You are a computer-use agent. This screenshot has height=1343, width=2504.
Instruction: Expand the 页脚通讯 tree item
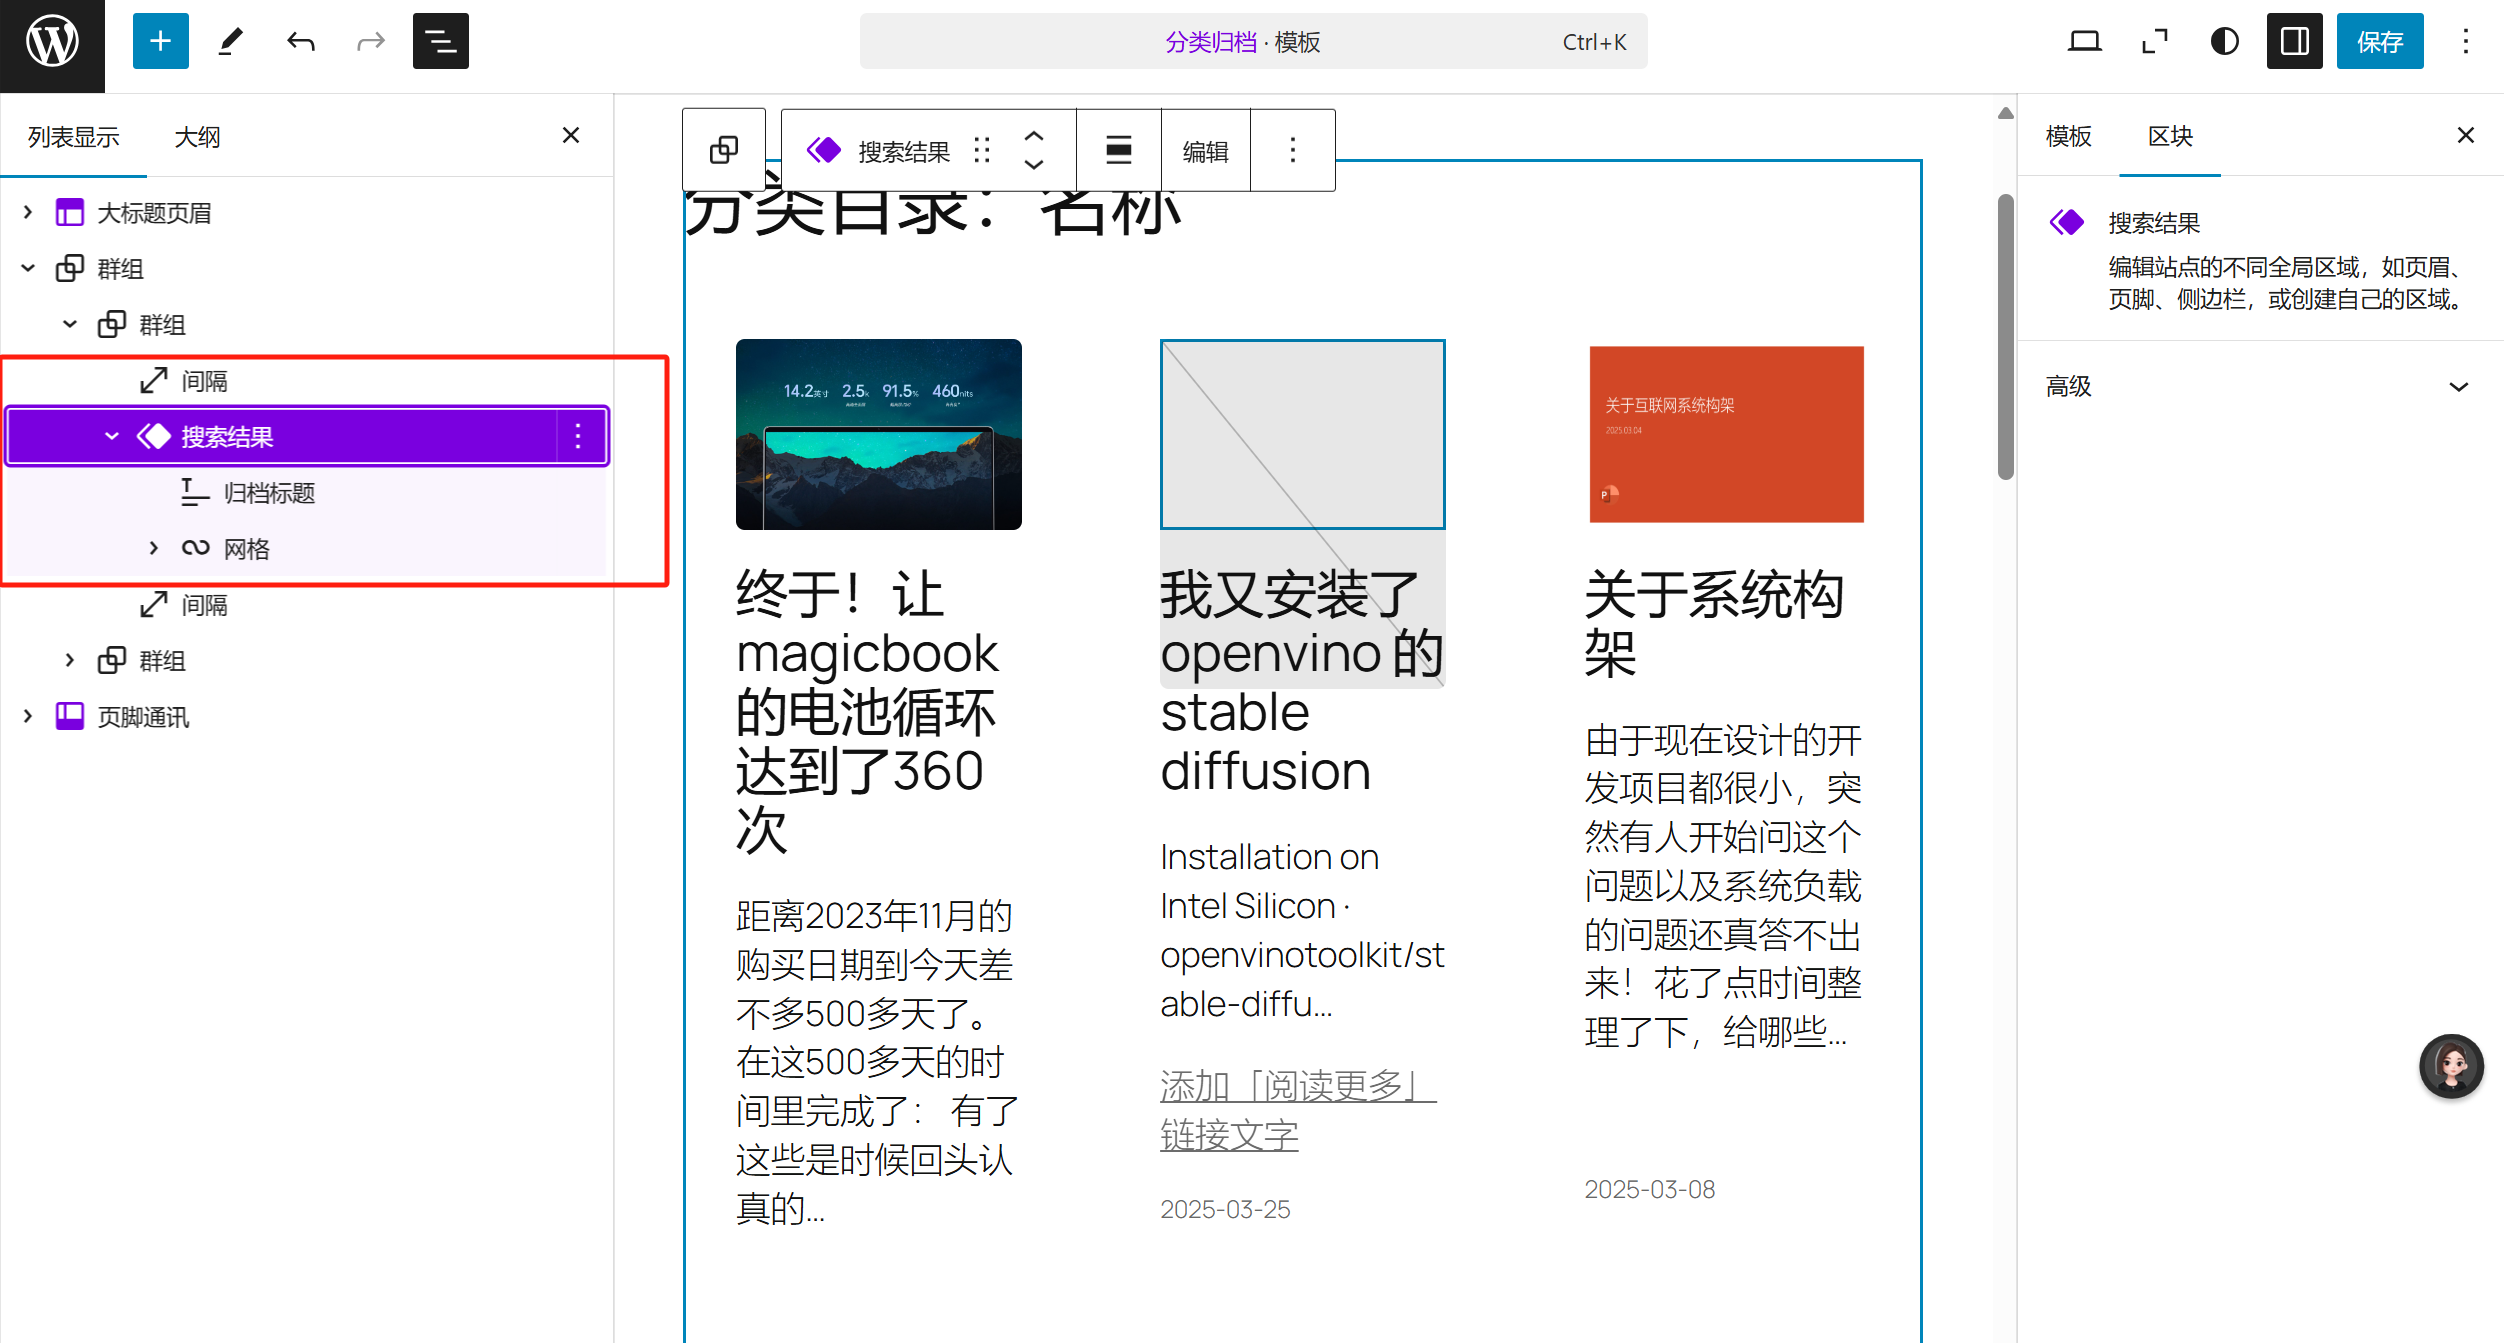[28, 716]
